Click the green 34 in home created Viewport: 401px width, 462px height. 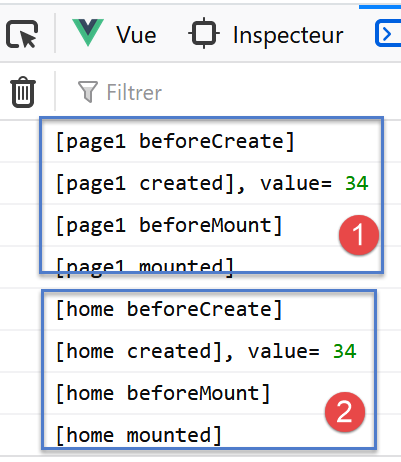tap(344, 351)
